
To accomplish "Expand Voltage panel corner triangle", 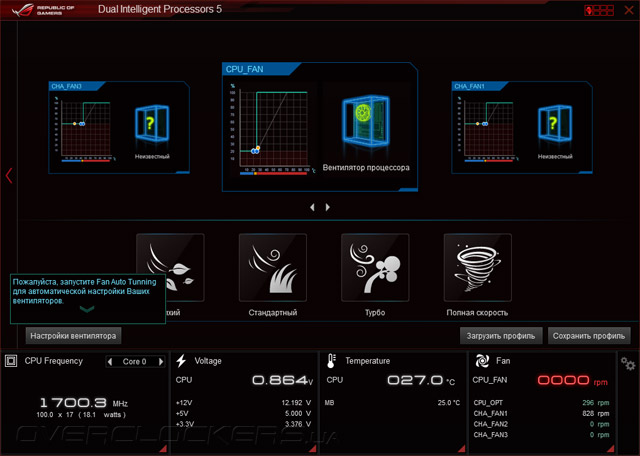I will coord(313,449).
